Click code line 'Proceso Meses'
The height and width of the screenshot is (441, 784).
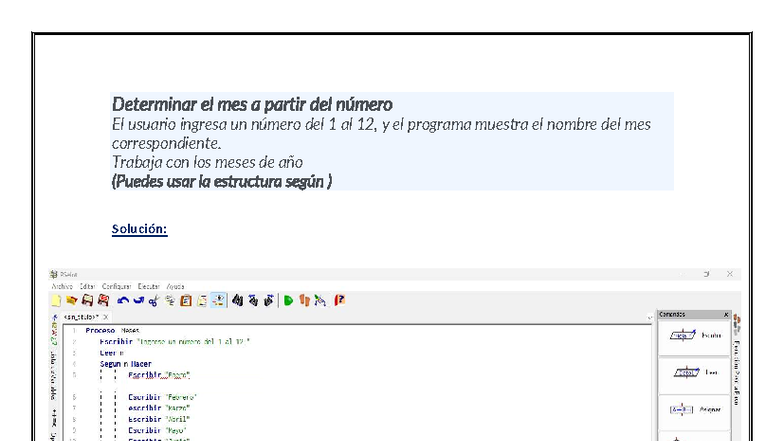(x=112, y=330)
